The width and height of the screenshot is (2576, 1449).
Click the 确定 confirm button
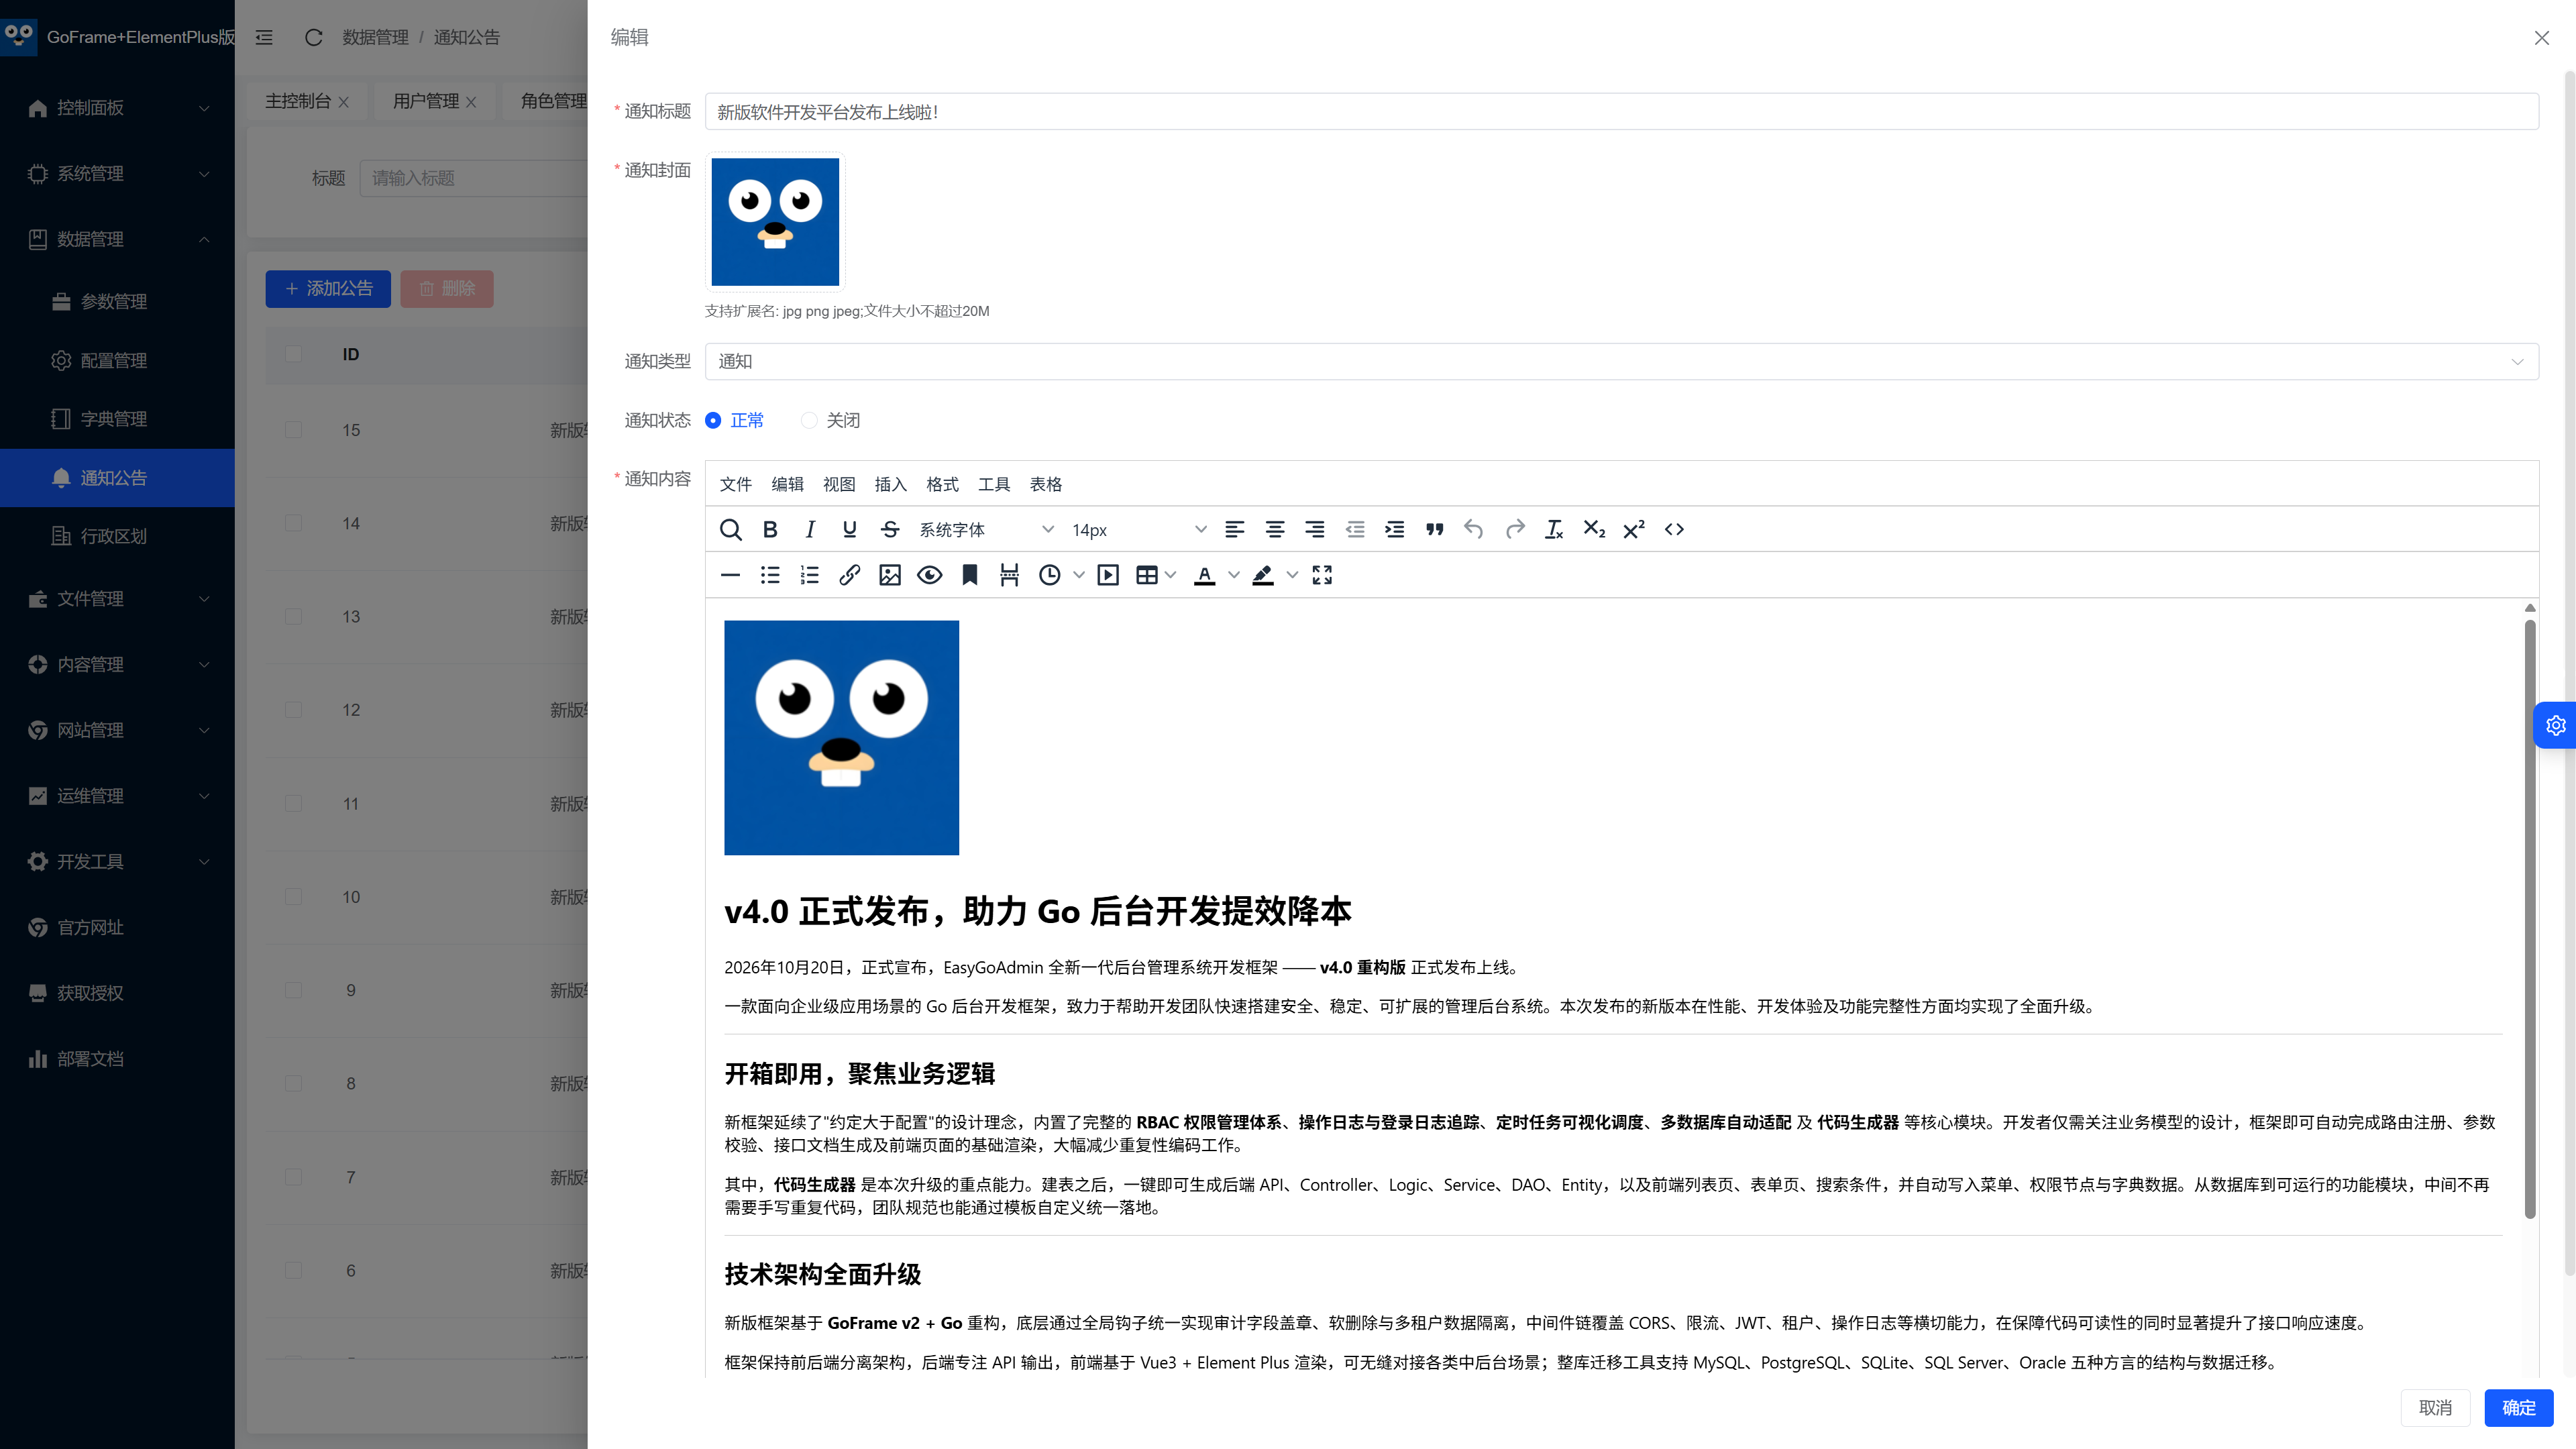[2519, 1408]
